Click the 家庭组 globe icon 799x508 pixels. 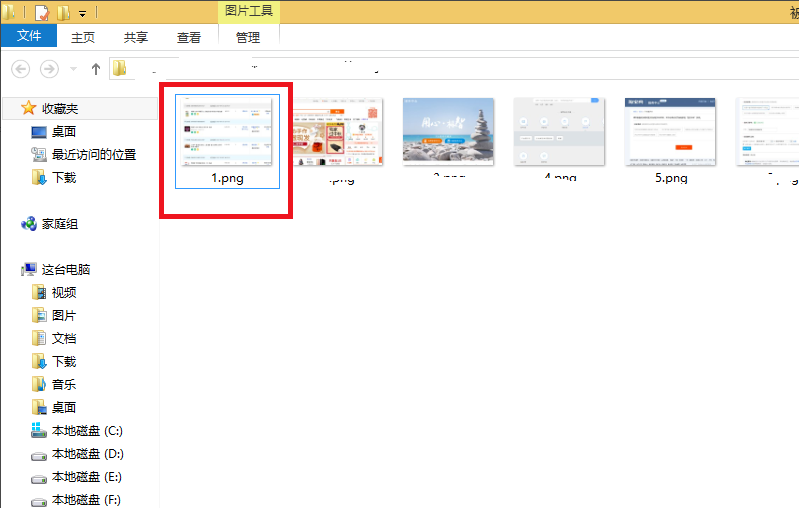click(29, 224)
